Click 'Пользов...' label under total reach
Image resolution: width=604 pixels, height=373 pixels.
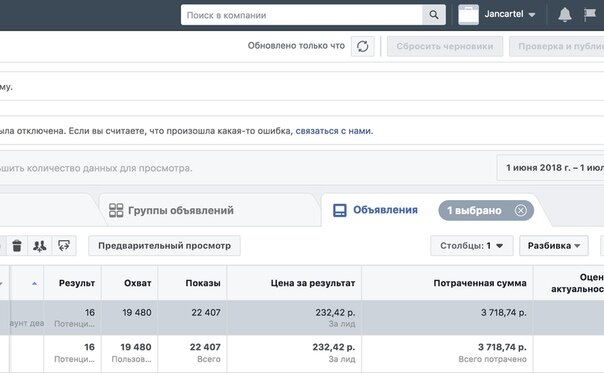tap(131, 359)
